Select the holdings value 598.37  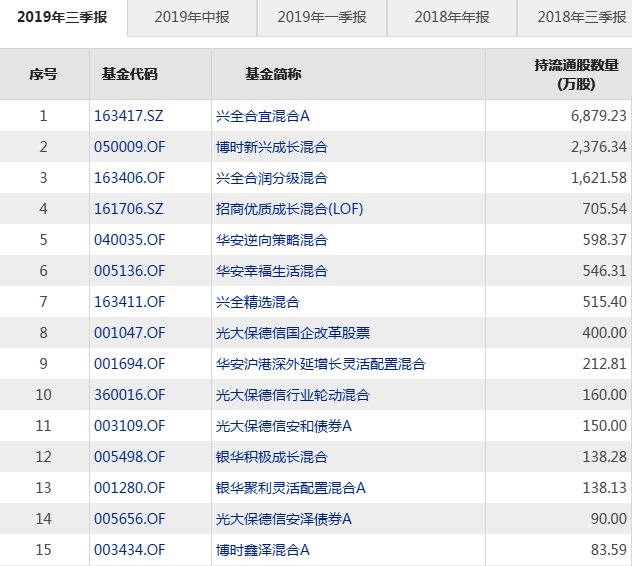tap(605, 240)
